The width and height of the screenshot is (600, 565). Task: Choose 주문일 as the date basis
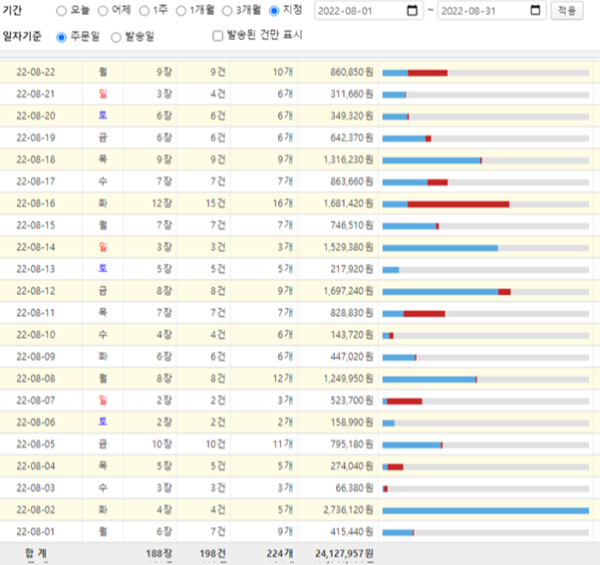coord(61,37)
